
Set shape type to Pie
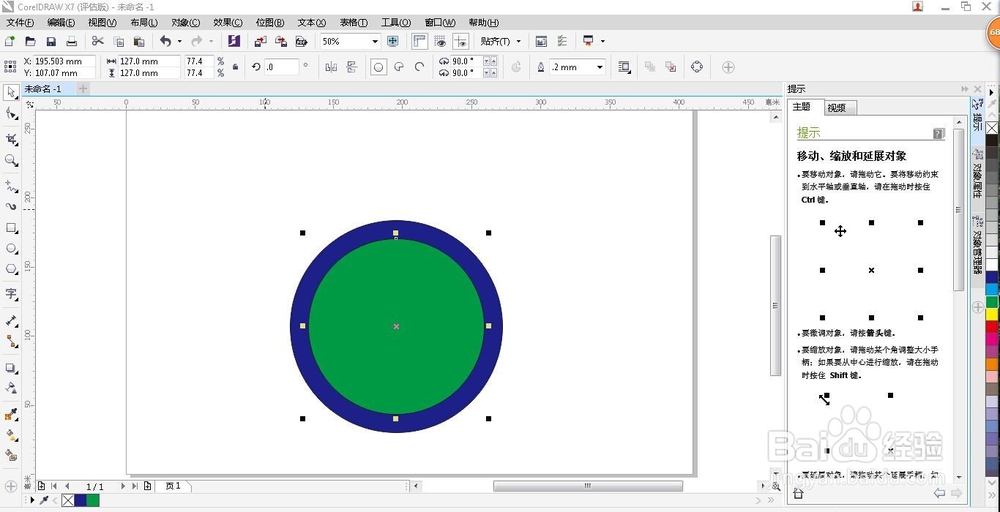(399, 67)
